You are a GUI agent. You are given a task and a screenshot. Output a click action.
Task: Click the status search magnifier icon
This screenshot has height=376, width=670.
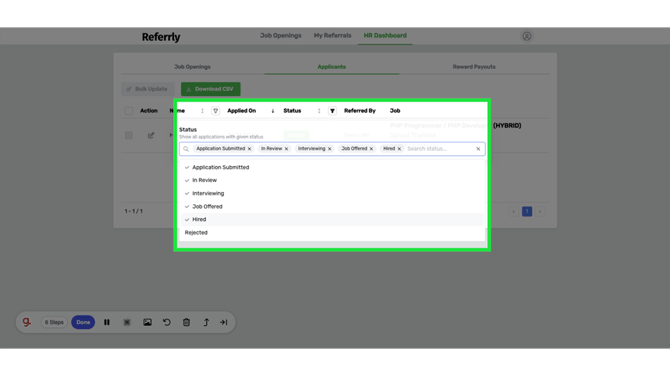[x=186, y=149]
